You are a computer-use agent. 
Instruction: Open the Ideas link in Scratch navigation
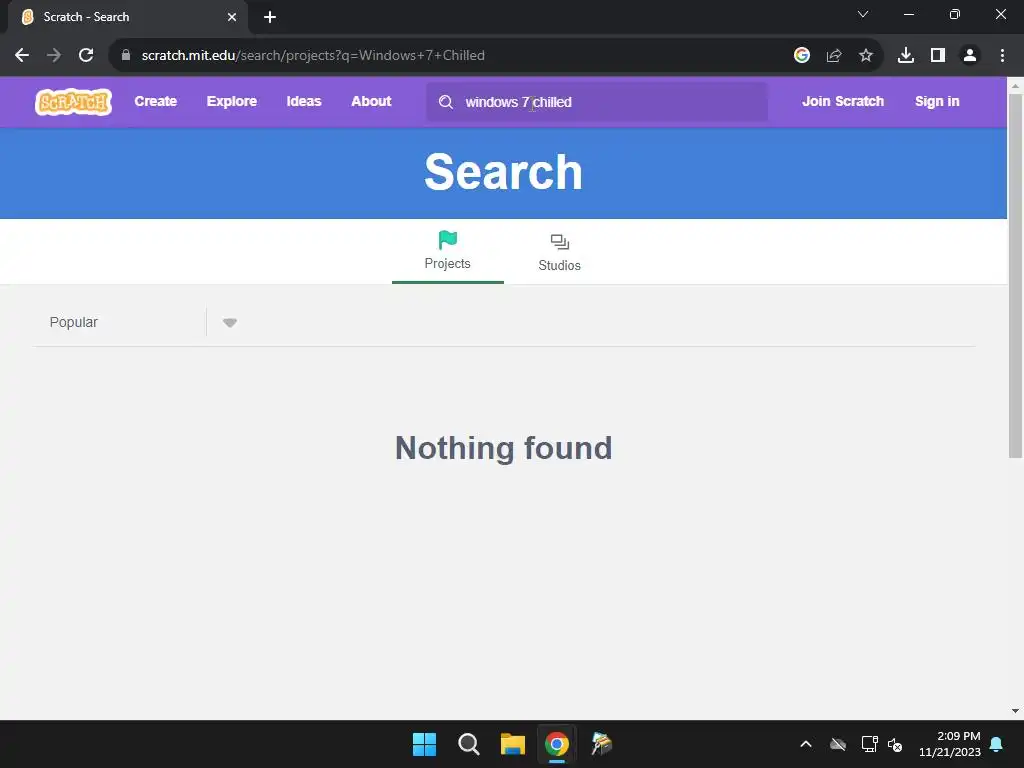(x=304, y=101)
